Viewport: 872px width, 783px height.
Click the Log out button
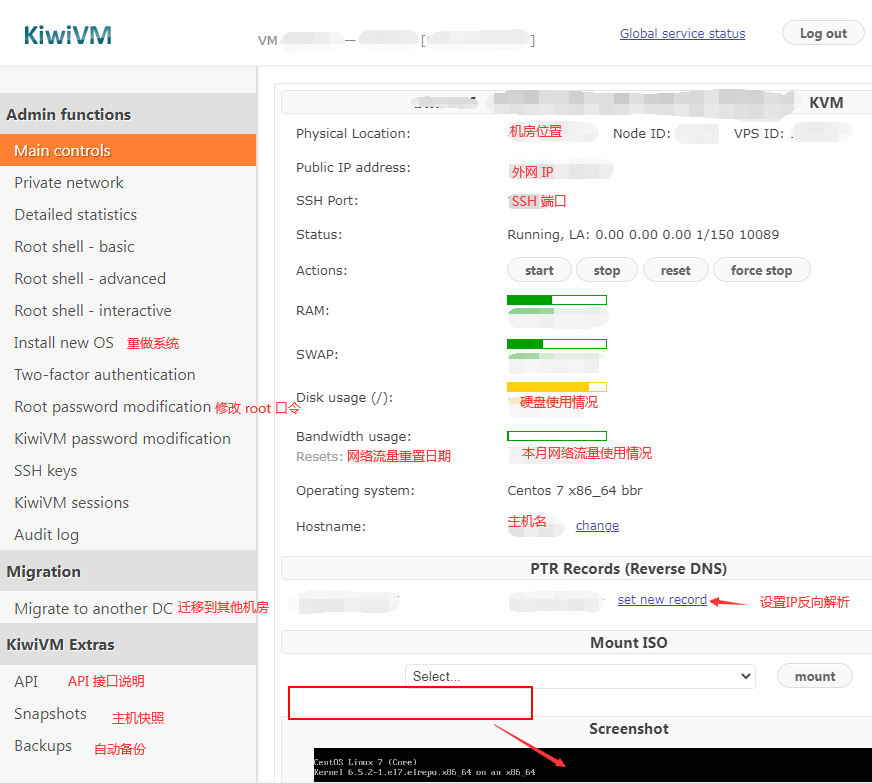[823, 33]
